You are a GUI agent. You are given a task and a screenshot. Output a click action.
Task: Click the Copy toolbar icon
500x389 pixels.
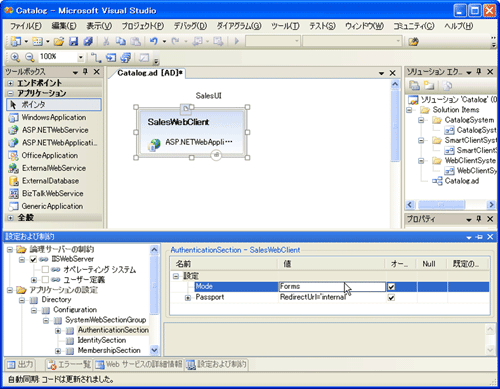(x=120, y=41)
